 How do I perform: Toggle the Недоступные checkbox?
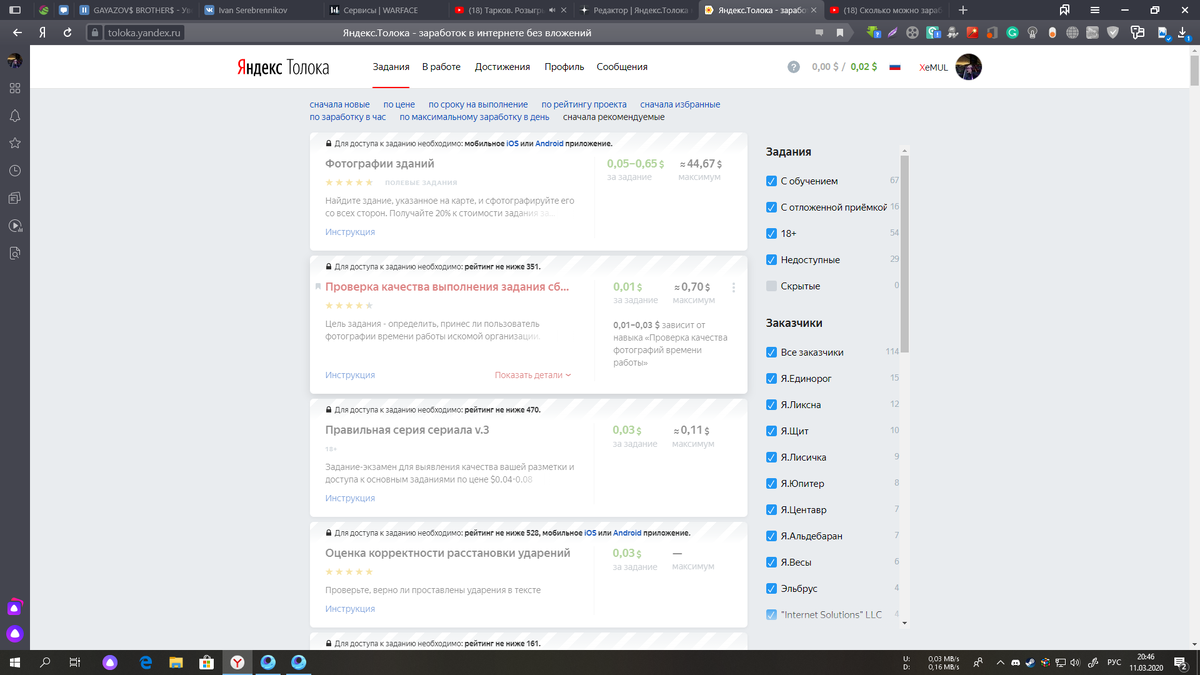coord(771,260)
